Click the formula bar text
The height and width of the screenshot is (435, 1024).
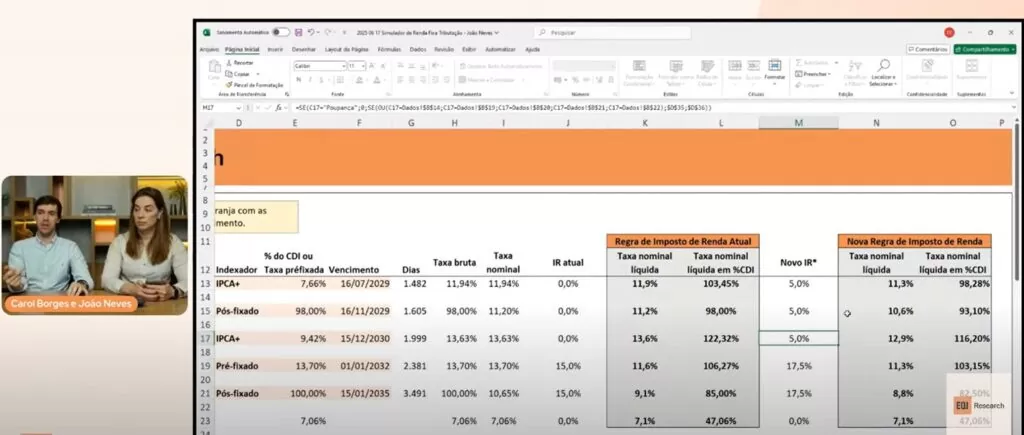pos(503,108)
